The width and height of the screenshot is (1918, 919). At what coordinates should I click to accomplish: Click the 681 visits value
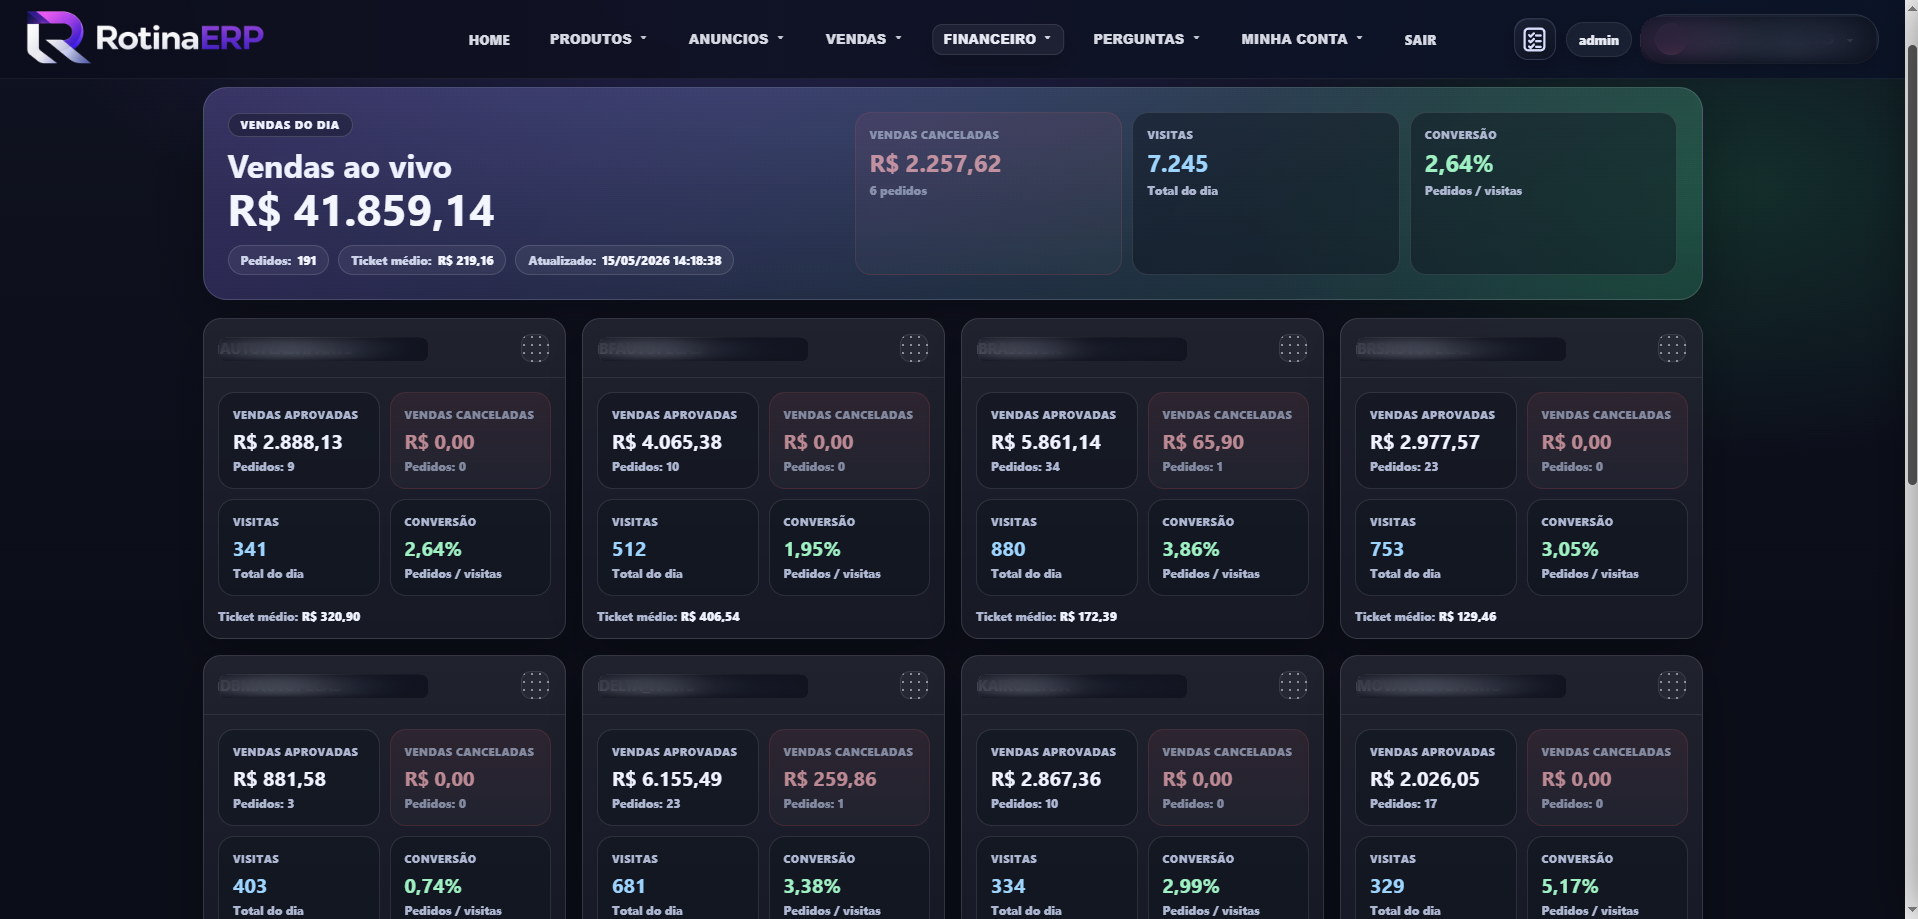(x=629, y=886)
